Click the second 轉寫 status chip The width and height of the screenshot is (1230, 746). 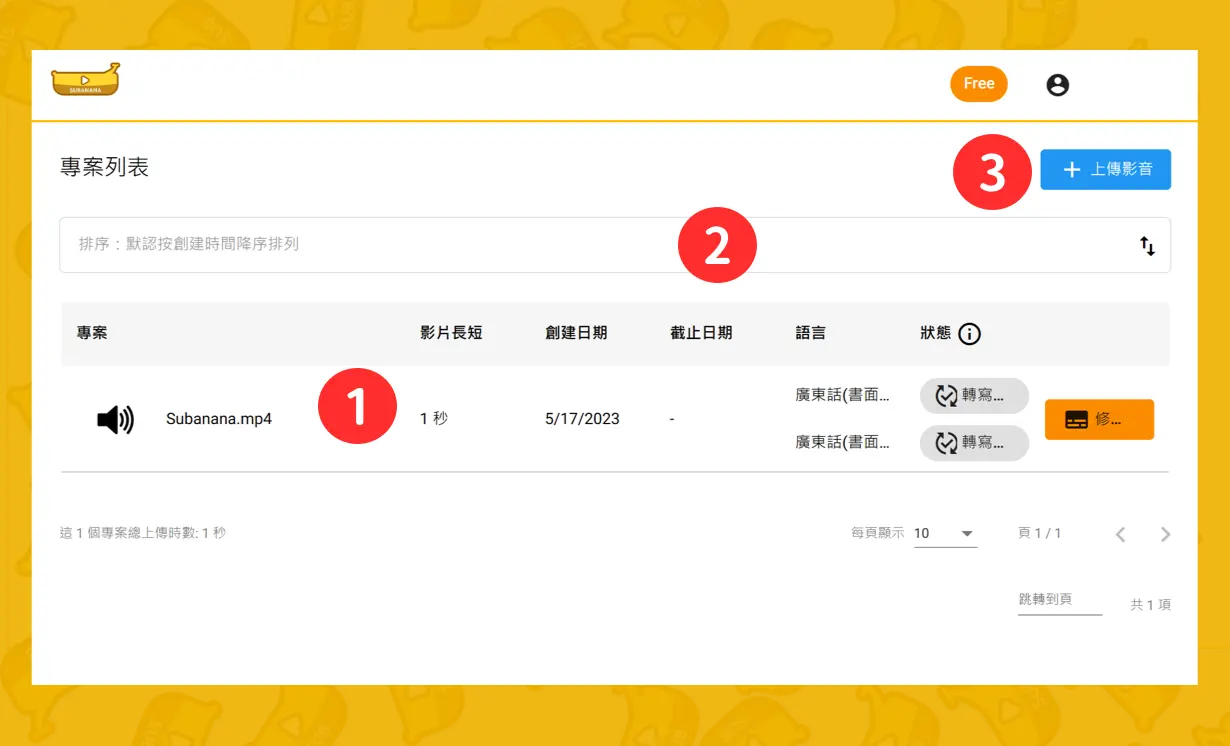tap(974, 443)
